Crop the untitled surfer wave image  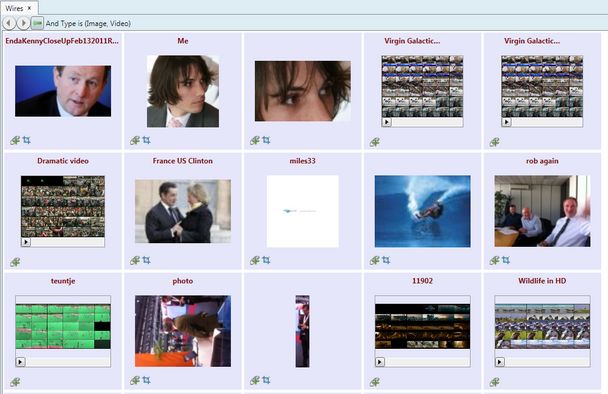(x=386, y=260)
